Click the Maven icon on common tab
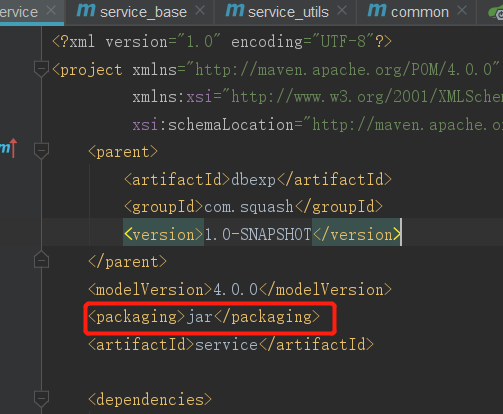This screenshot has height=414, width=503. [x=377, y=10]
